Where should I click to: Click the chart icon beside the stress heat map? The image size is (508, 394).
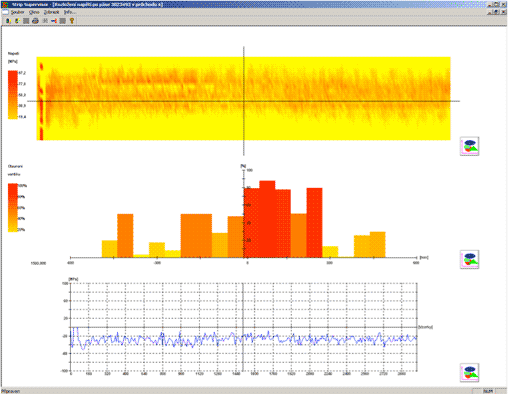click(469, 146)
